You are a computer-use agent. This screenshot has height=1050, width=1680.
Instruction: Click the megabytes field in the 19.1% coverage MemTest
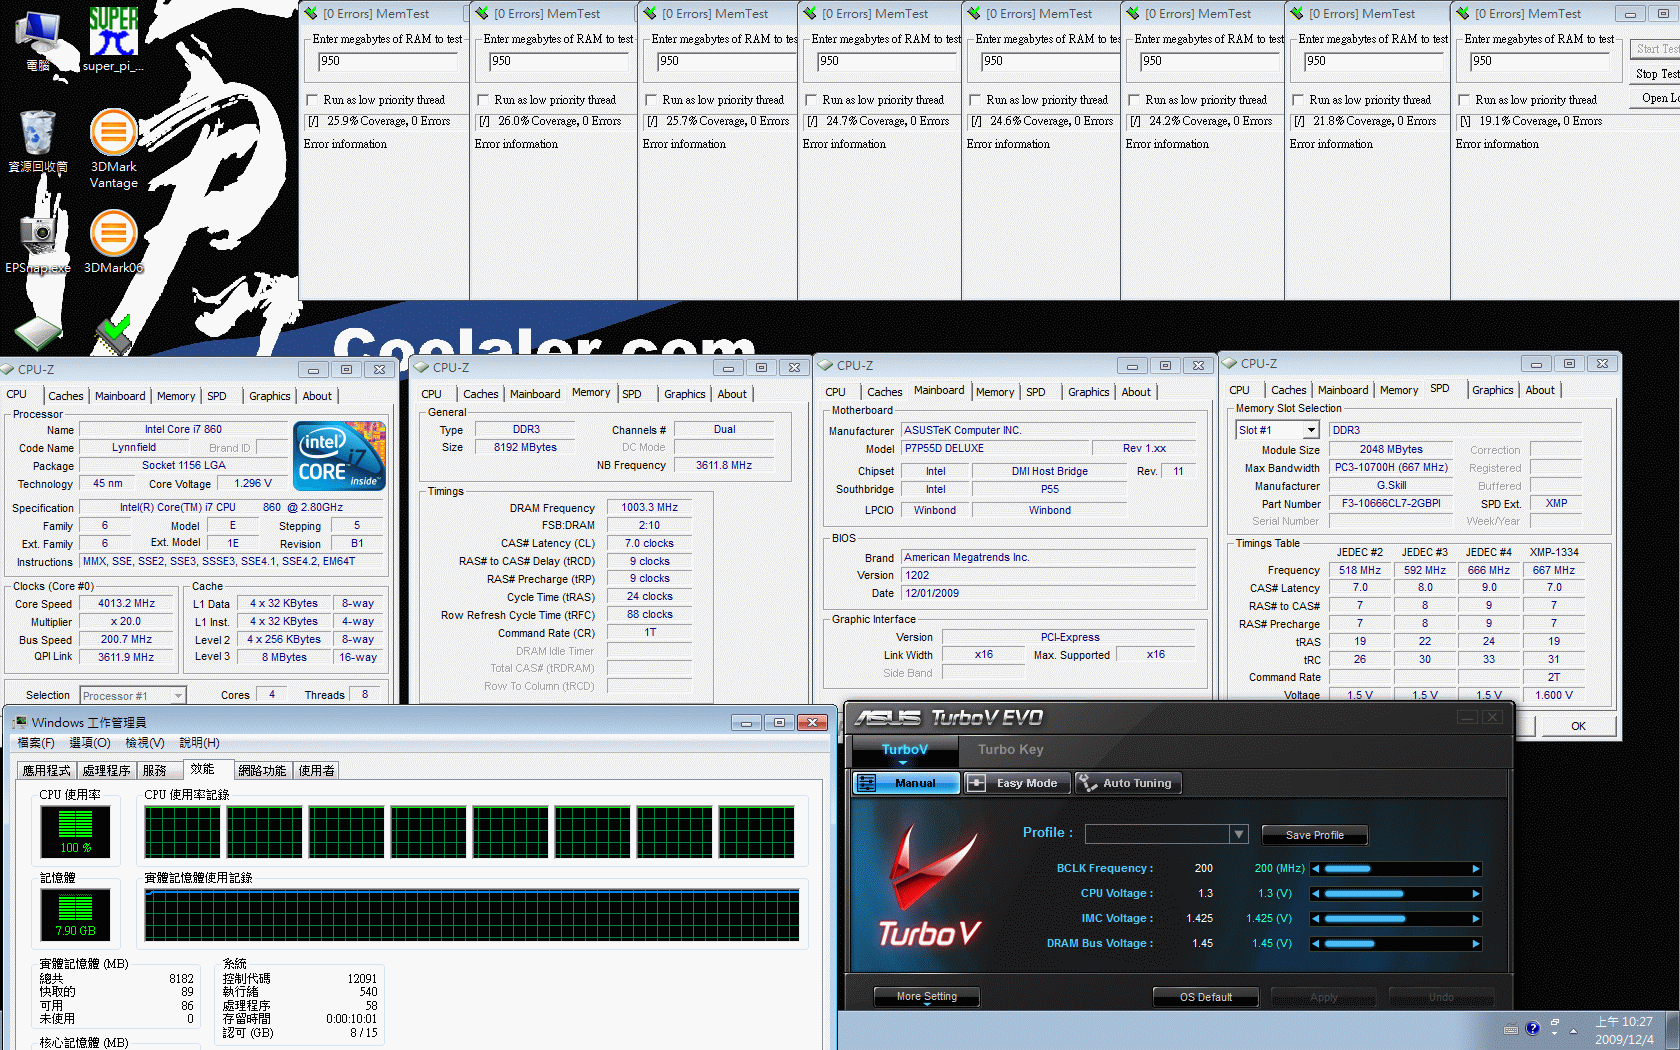click(1540, 61)
